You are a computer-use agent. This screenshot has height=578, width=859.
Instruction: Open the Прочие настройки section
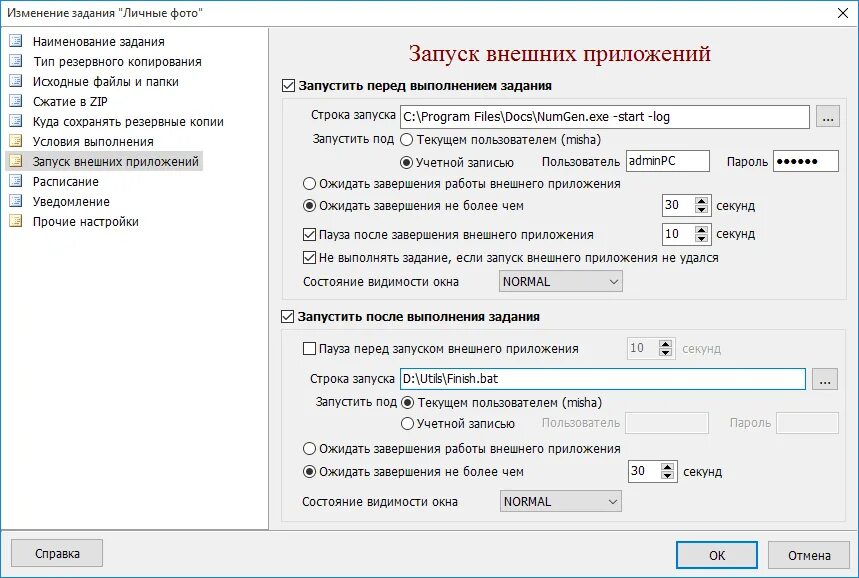point(86,221)
